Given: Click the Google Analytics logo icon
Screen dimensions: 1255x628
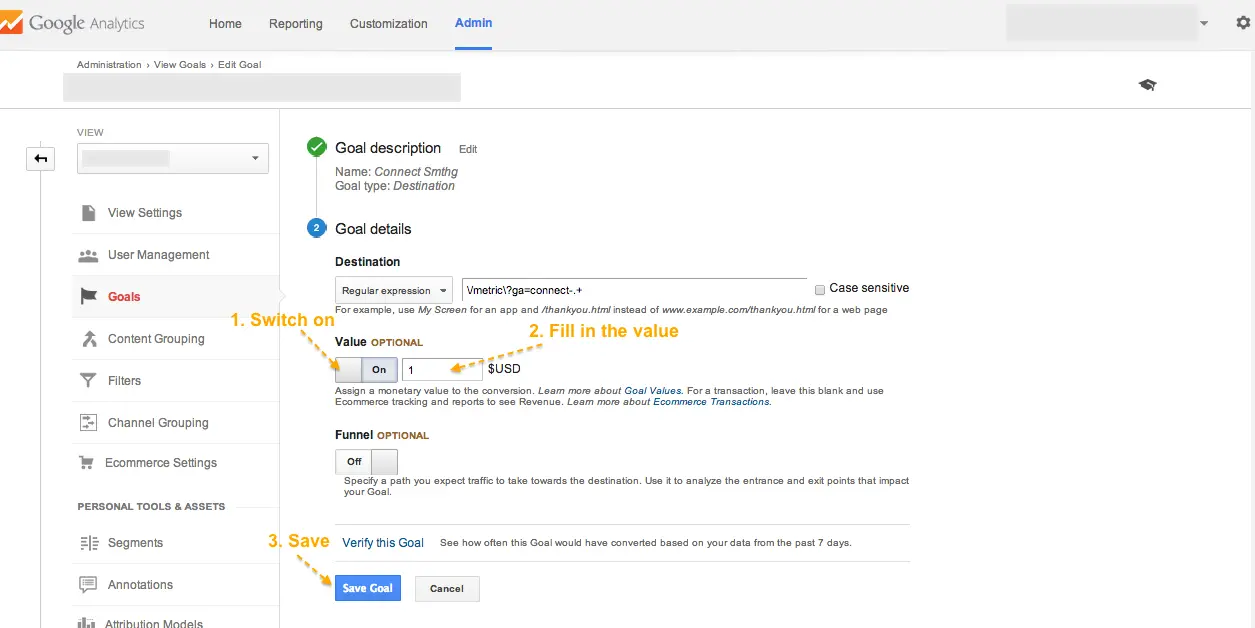Looking at the screenshot, I should click(x=10, y=23).
